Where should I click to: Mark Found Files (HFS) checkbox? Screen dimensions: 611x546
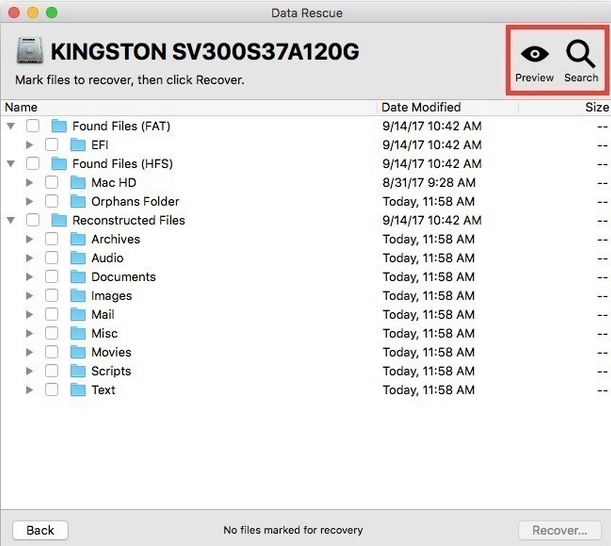coord(33,164)
